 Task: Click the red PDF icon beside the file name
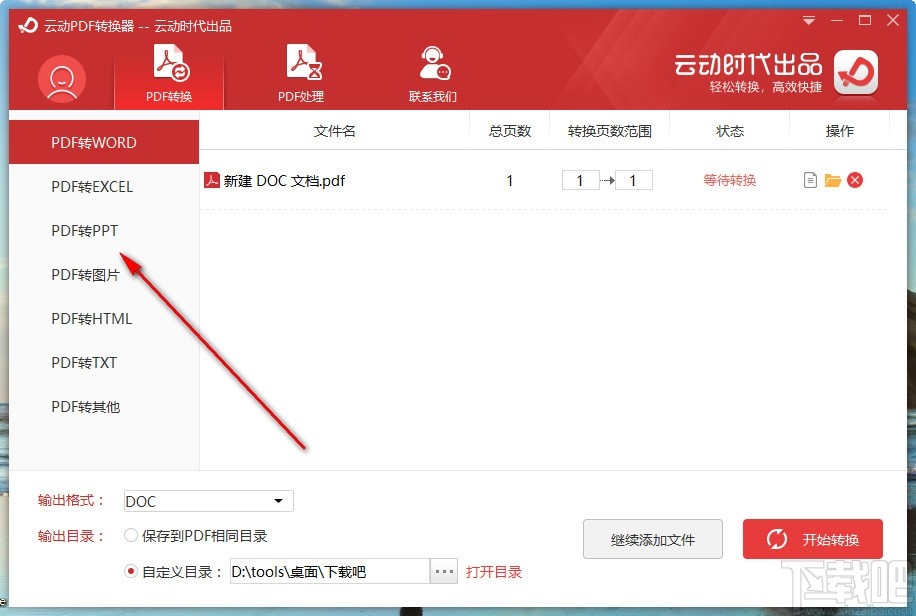212,180
